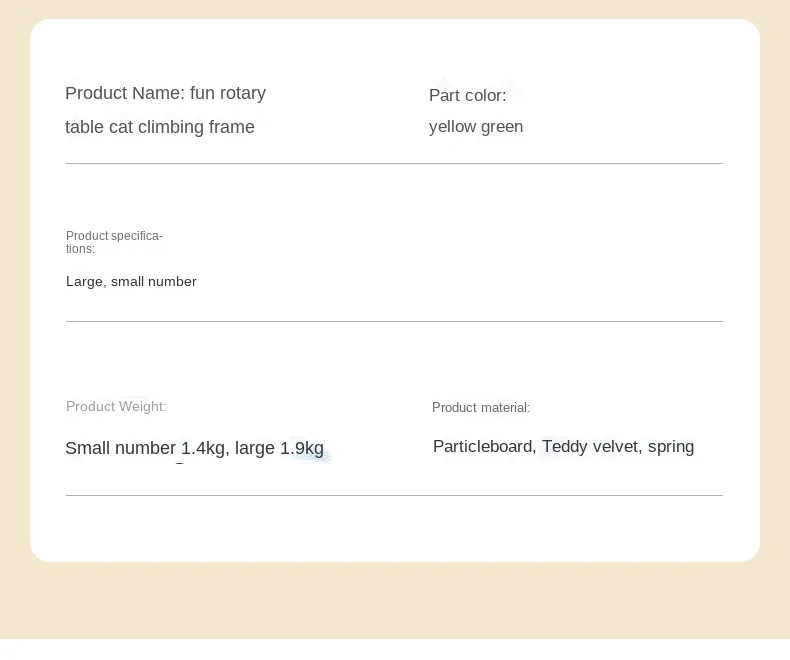Click the "Product Name:" label
Image resolution: width=790 pixels, height=660 pixels.
coord(124,94)
